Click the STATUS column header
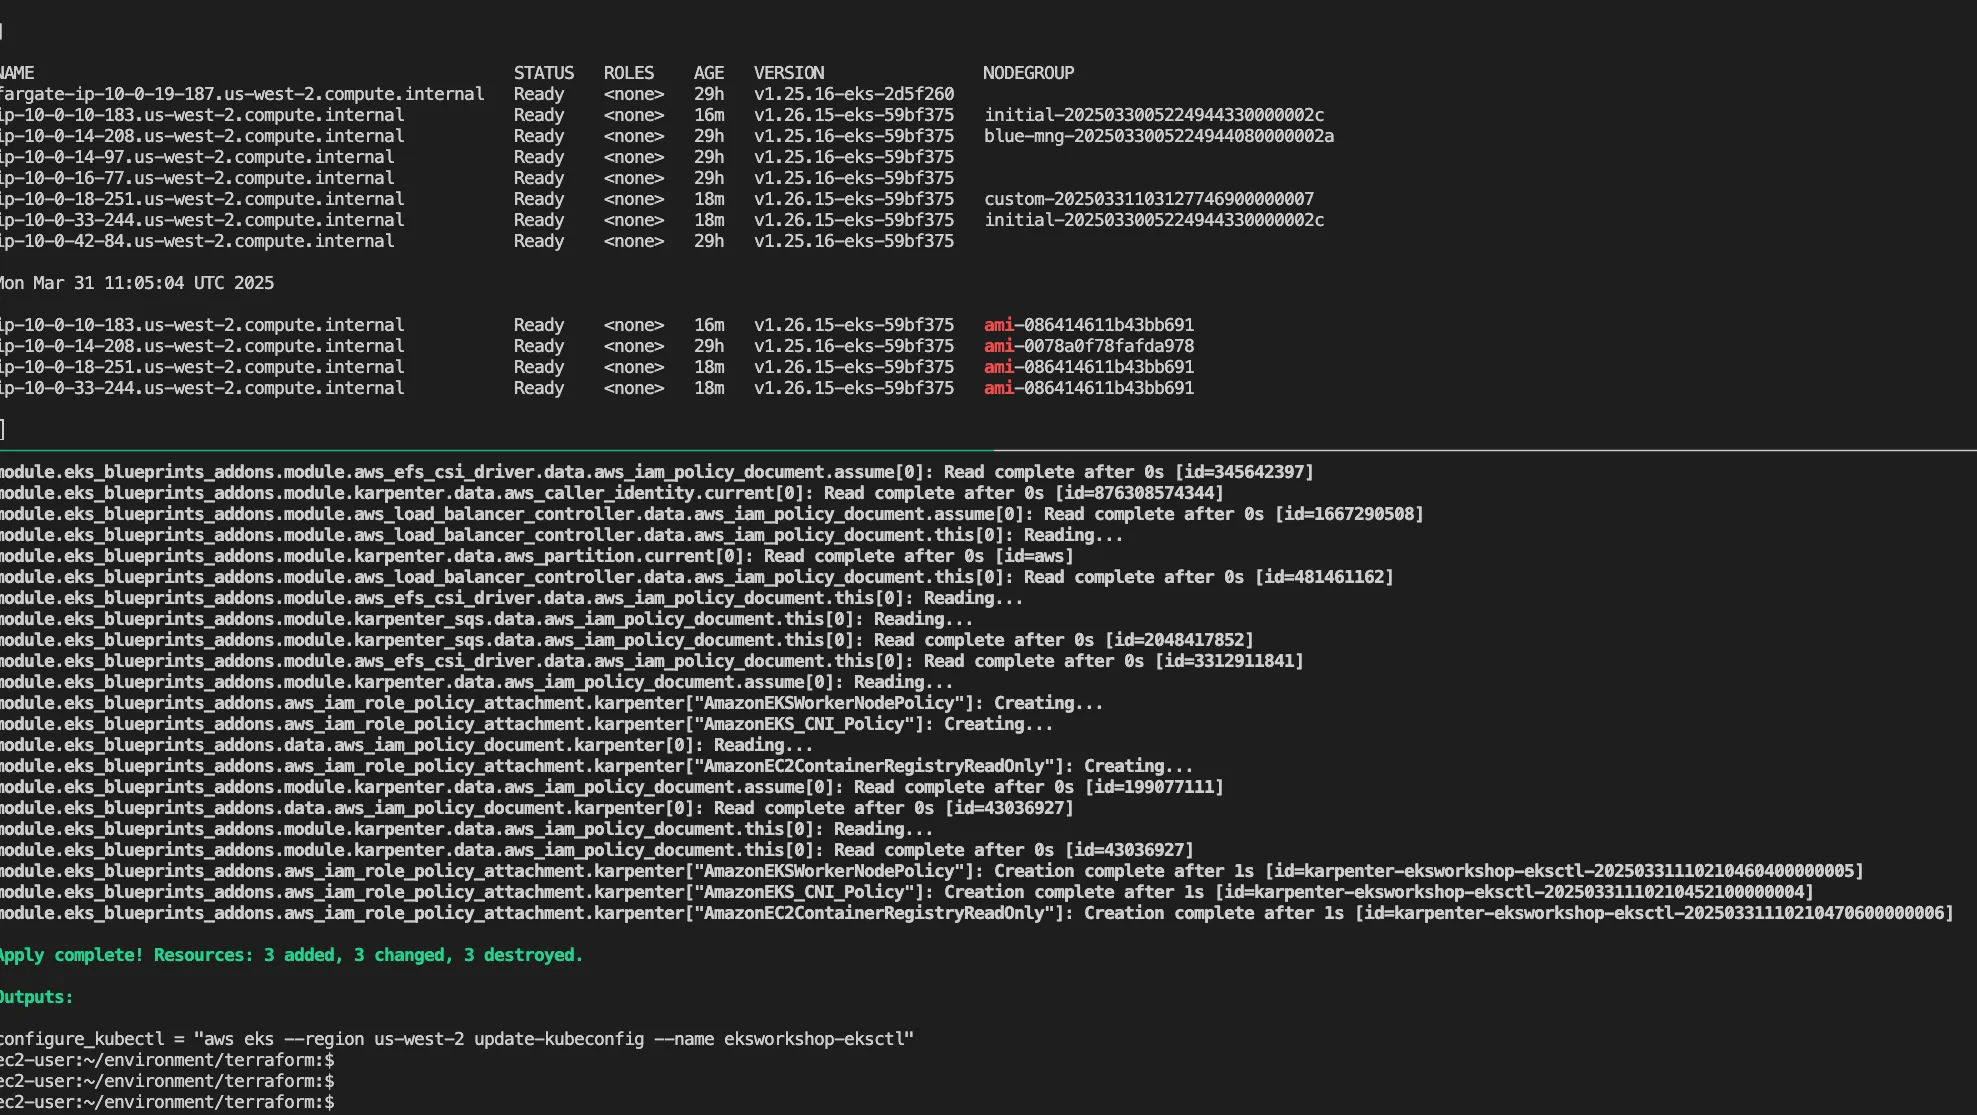 click(543, 73)
